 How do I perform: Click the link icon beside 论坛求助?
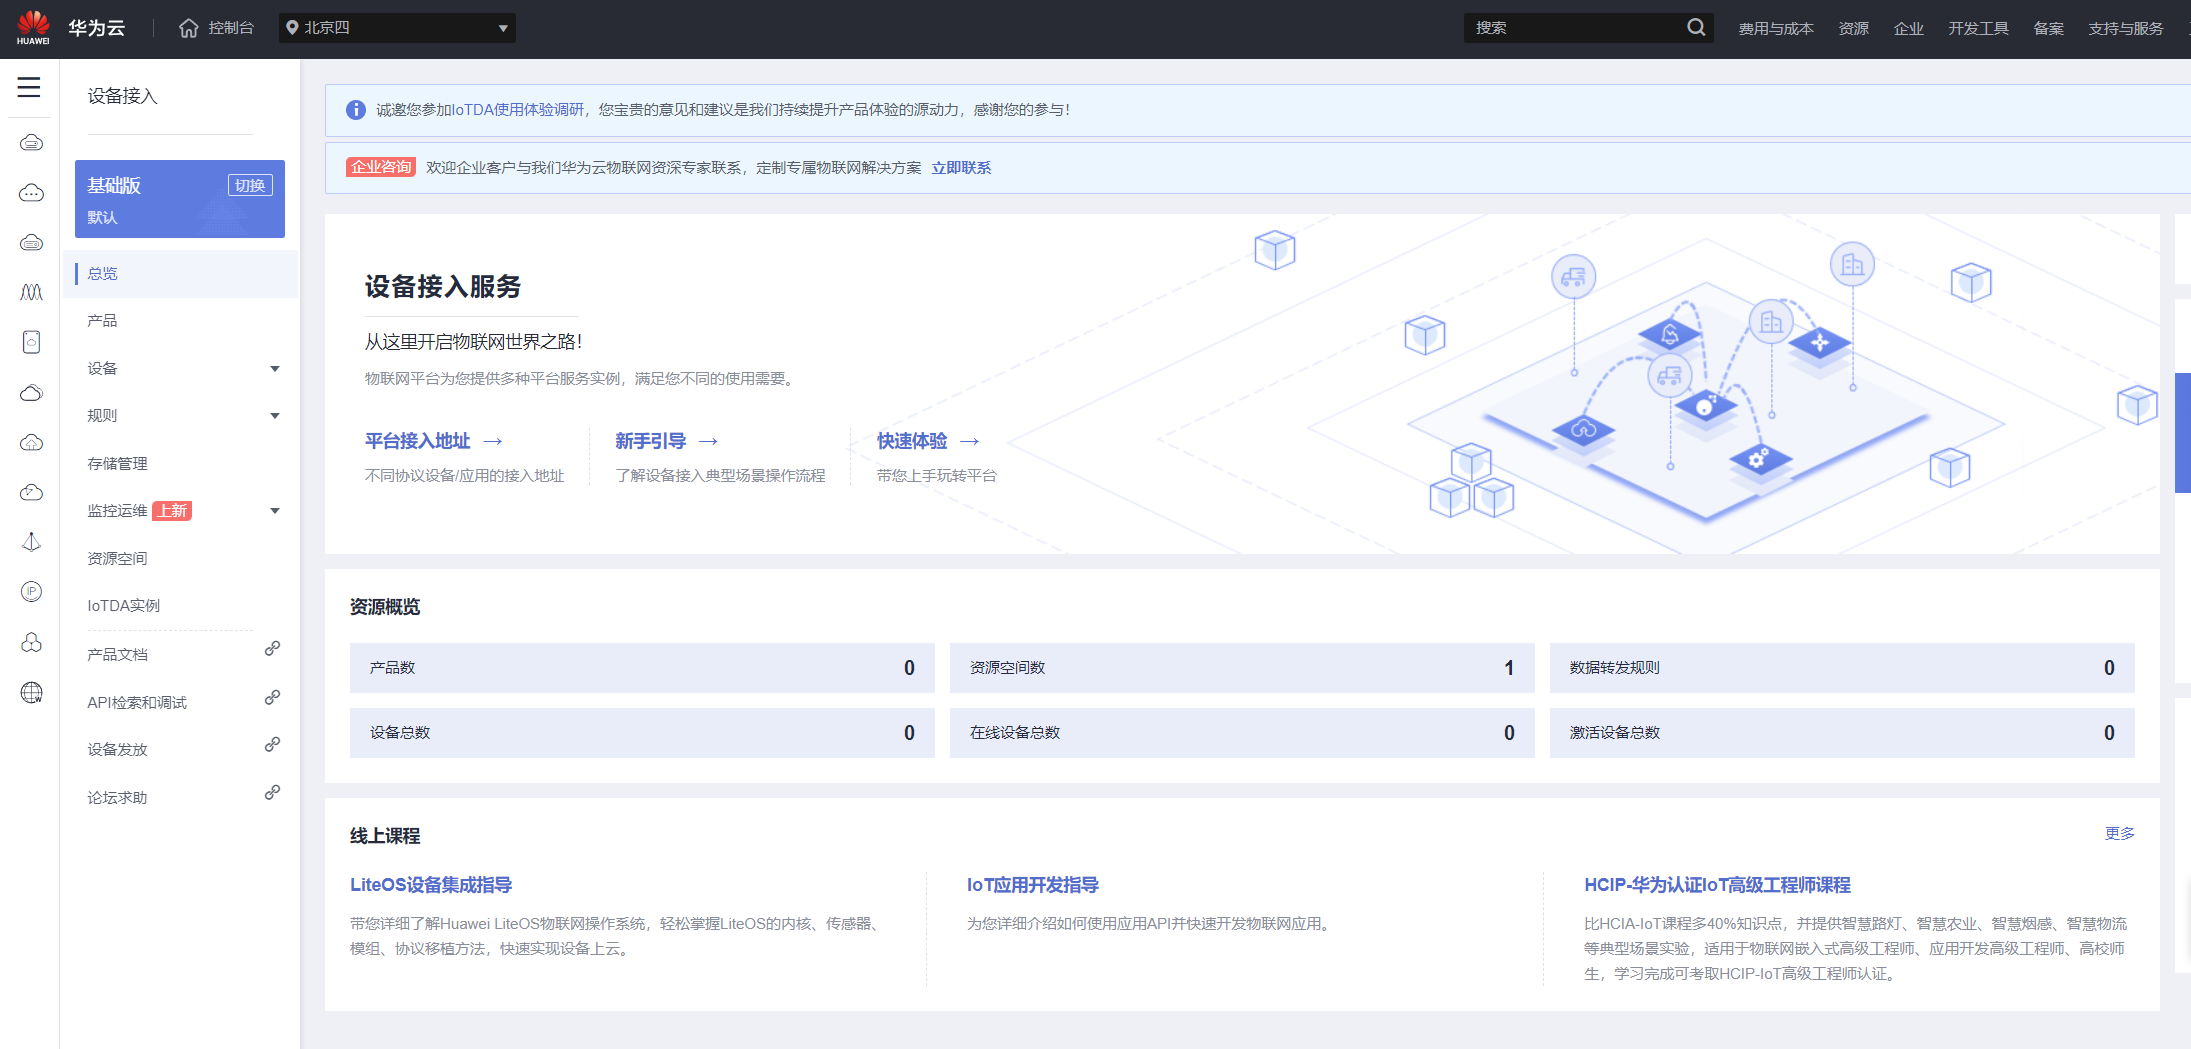coord(272,793)
